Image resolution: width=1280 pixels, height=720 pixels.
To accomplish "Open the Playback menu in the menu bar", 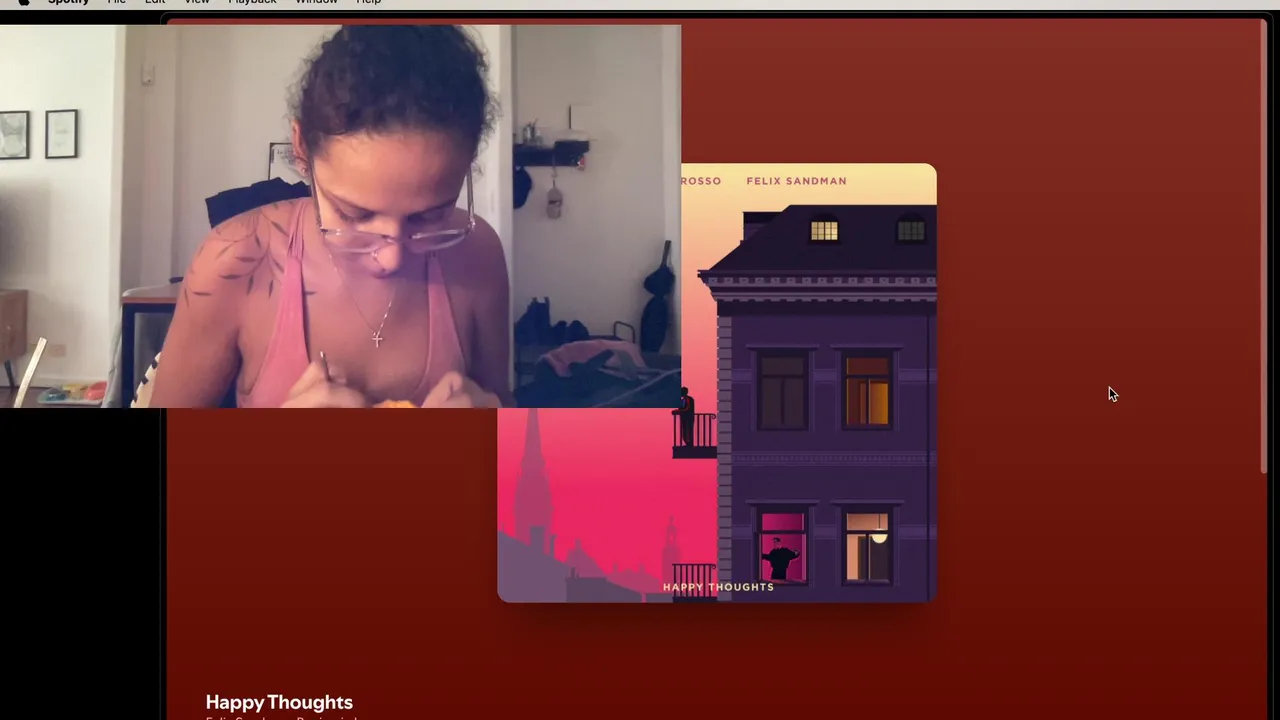I will (x=252, y=2).
